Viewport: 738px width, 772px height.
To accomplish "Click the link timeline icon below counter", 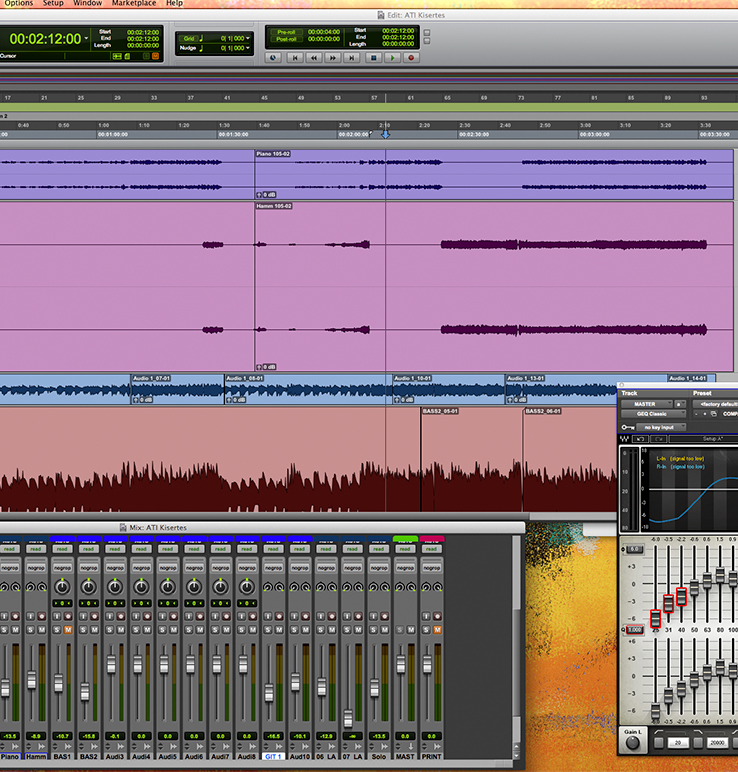I will pos(117,56).
